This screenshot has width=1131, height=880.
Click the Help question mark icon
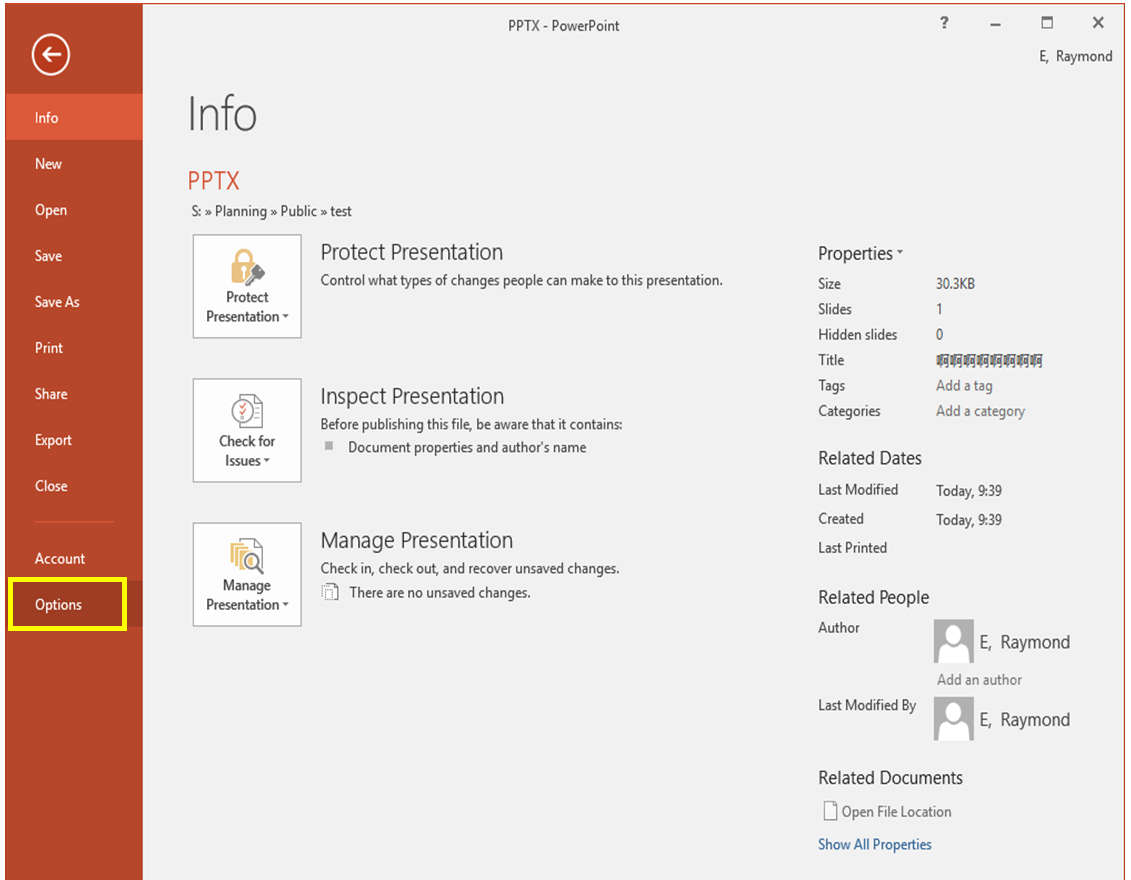pos(943,23)
